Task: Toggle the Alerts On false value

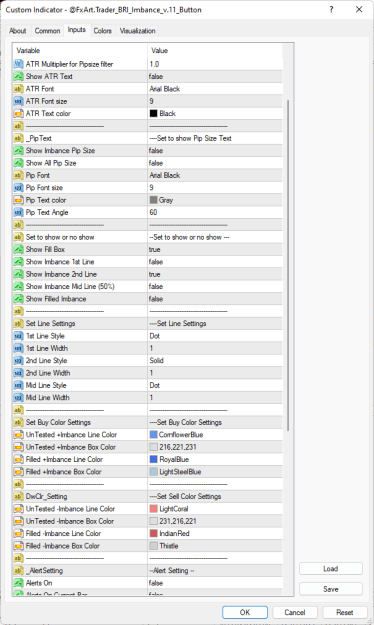Action: [x=215, y=583]
